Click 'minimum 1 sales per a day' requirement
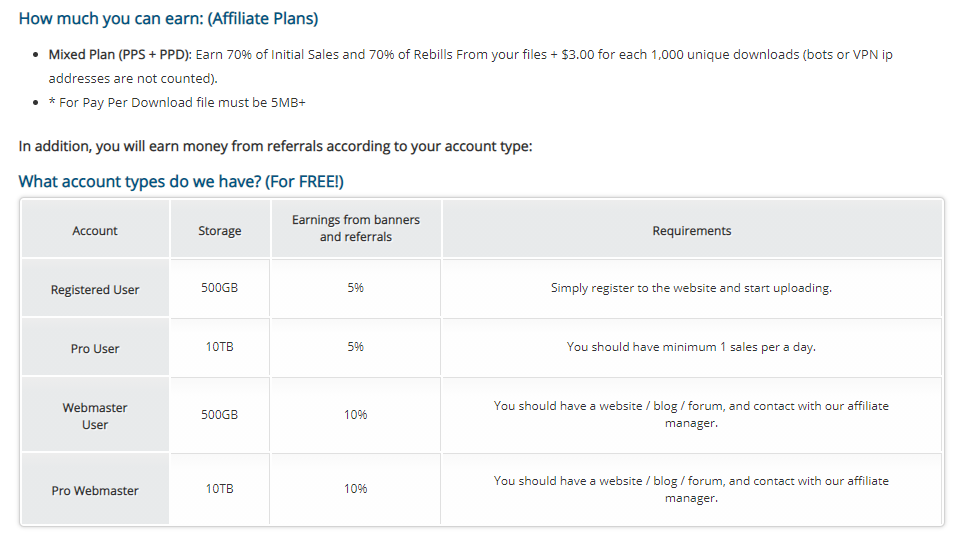The image size is (969, 543). point(691,347)
